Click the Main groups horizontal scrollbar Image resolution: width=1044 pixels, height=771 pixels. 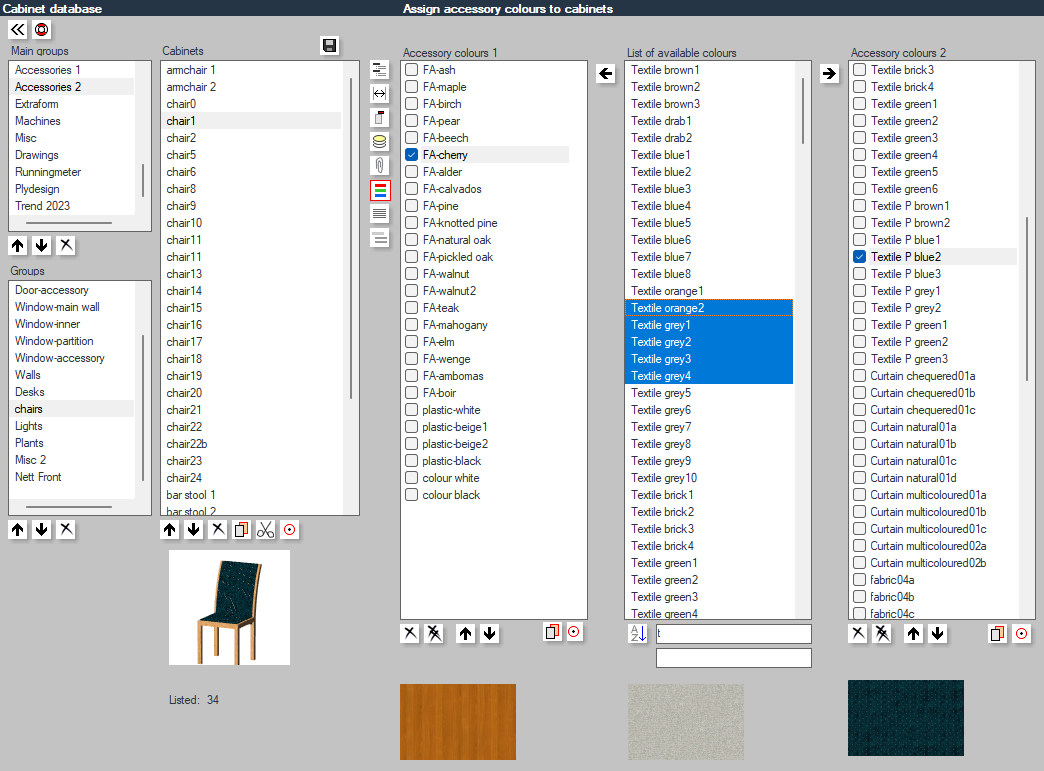69,223
